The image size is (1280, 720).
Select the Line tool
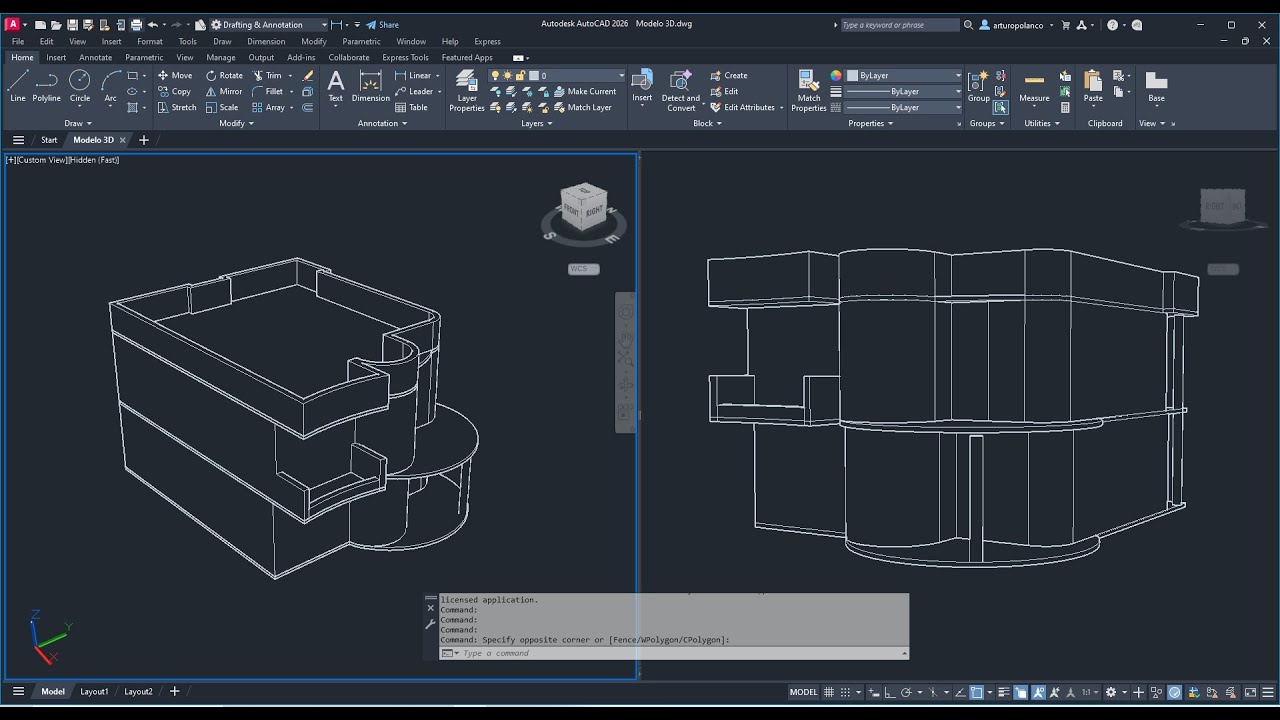click(x=17, y=85)
